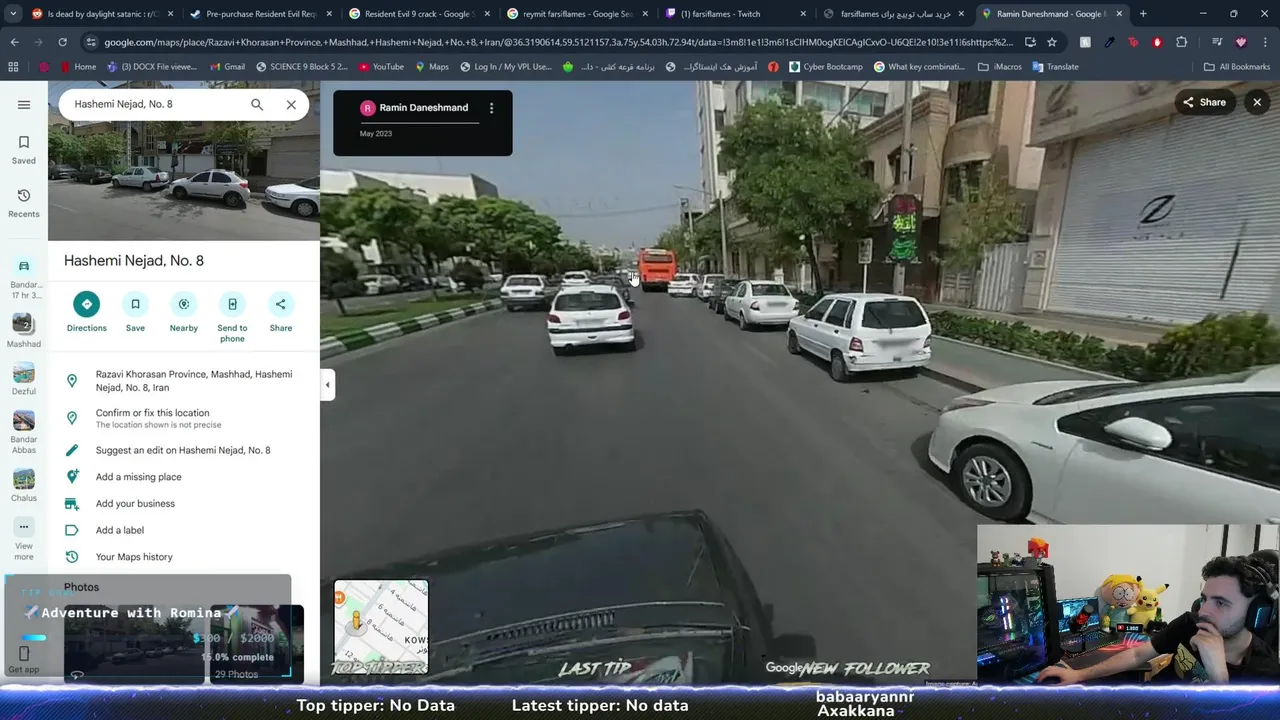Open All Bookmarks folder
The width and height of the screenshot is (1280, 720).
point(1237,67)
